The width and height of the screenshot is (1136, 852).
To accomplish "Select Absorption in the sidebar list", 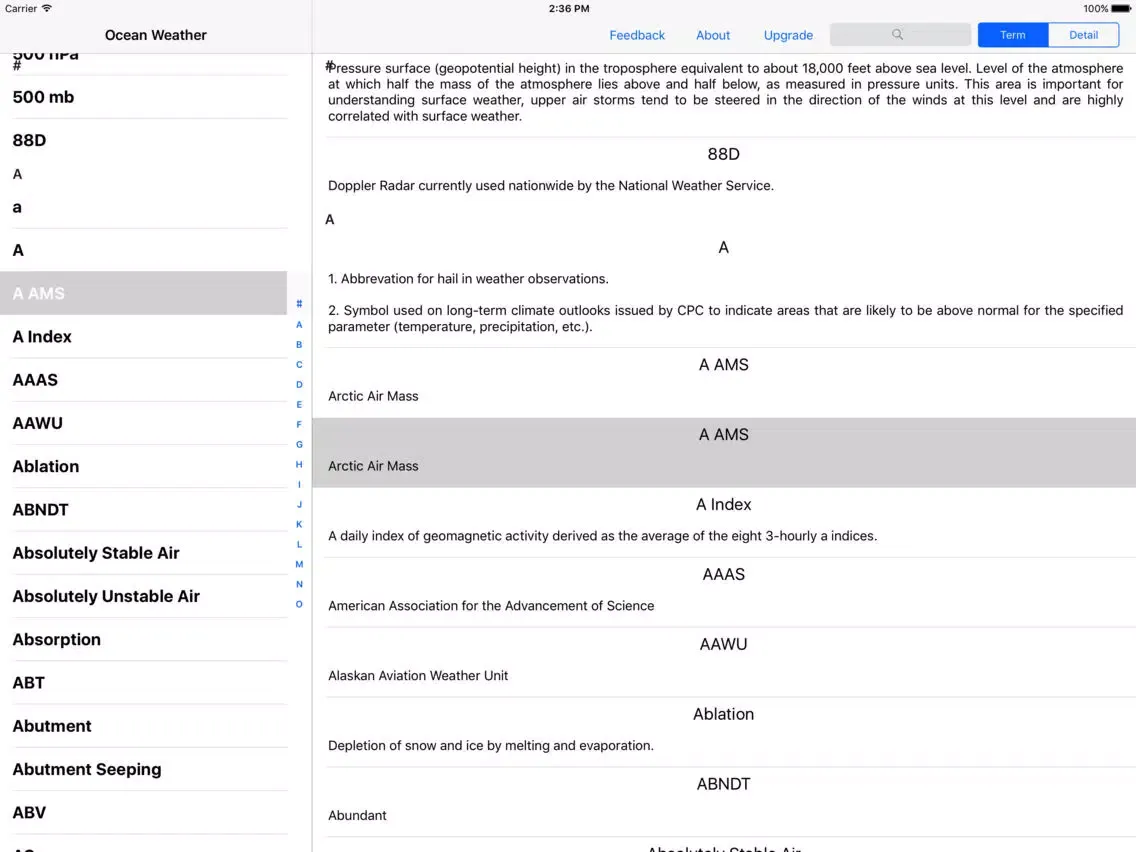I will (143, 640).
